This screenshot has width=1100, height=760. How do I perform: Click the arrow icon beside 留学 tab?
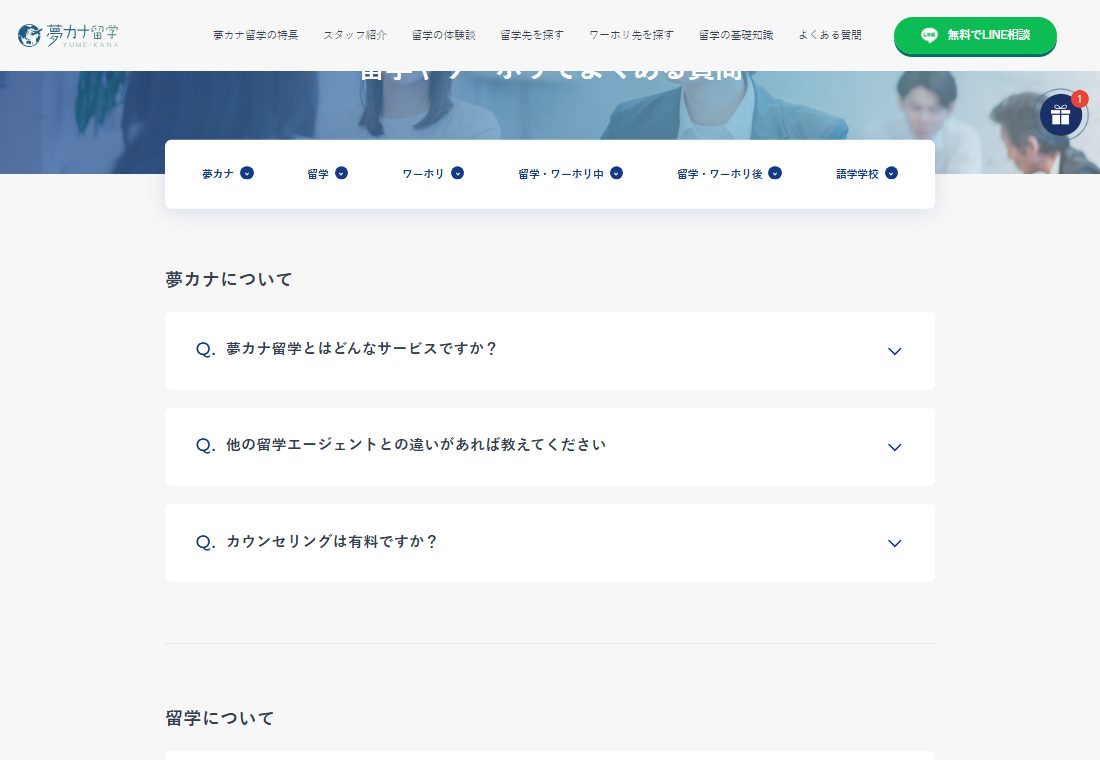[342, 173]
